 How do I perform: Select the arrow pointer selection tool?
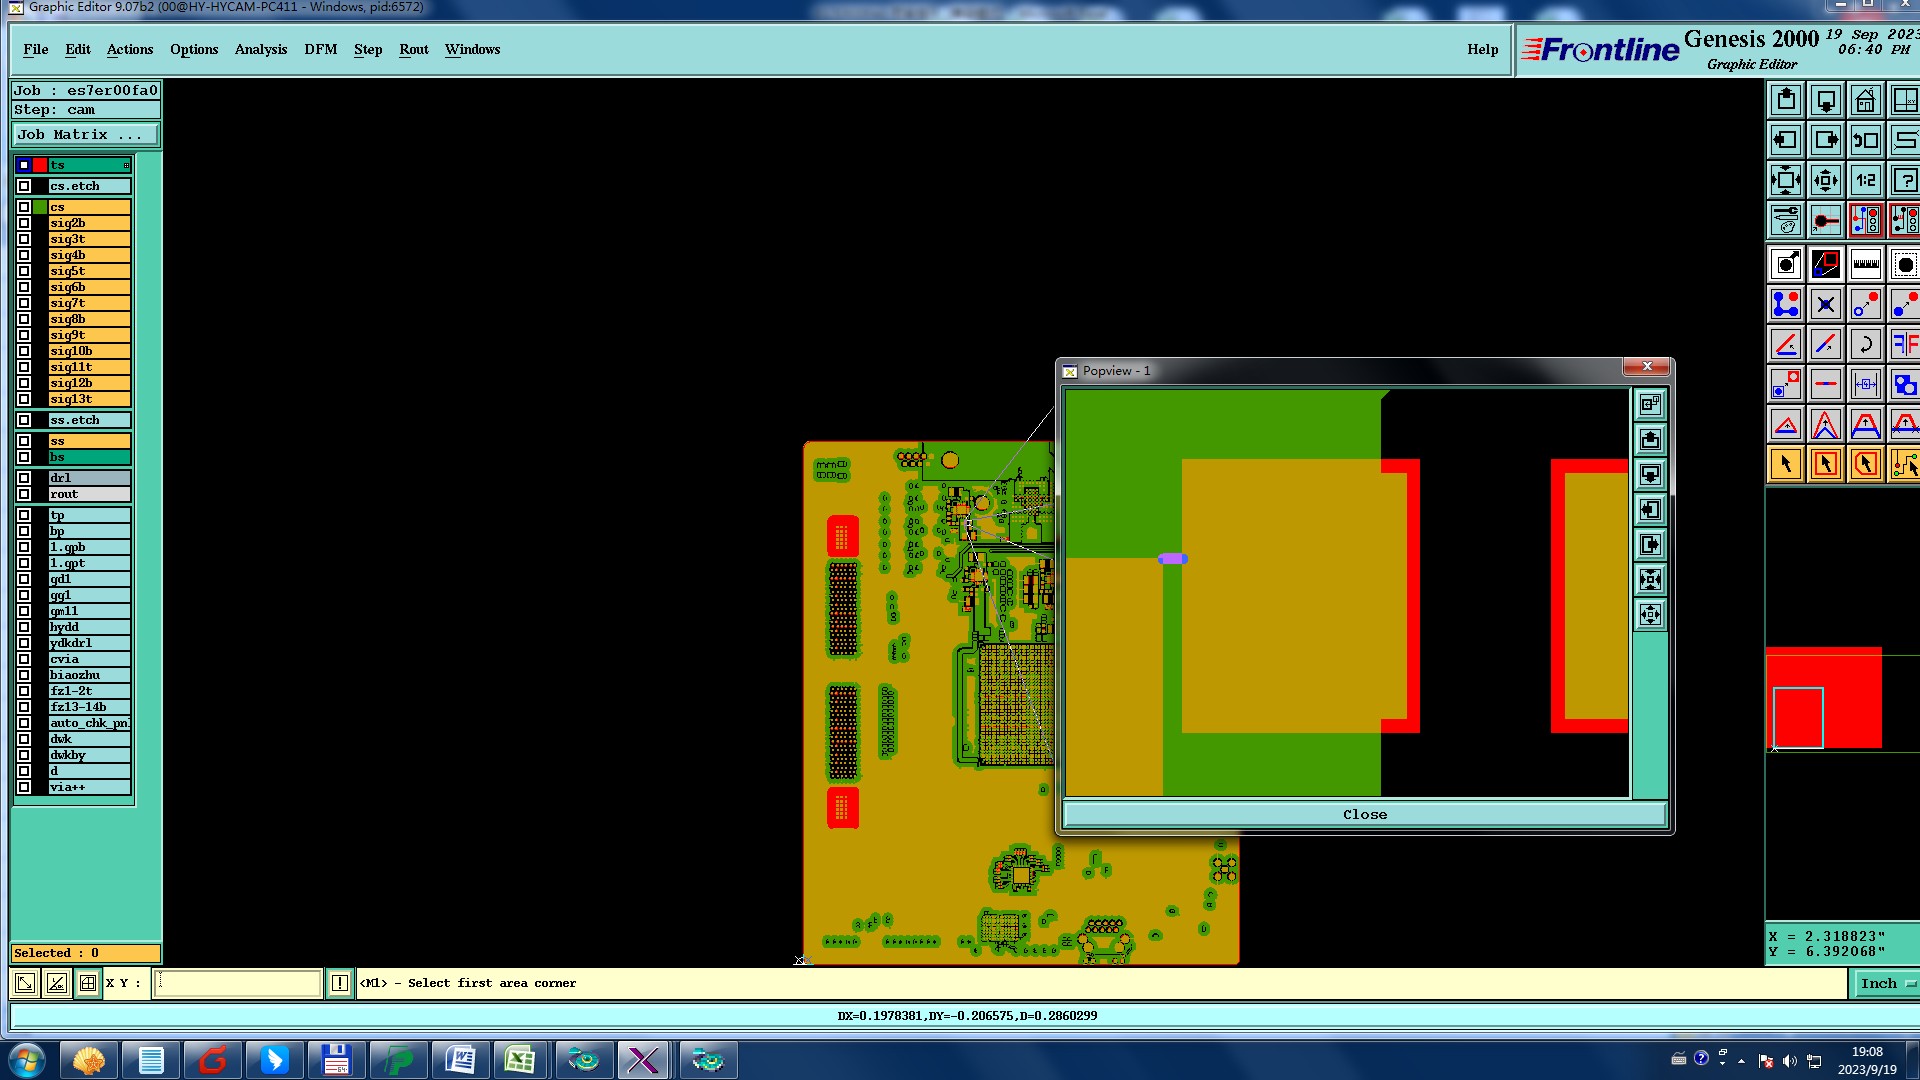pyautogui.click(x=1786, y=464)
